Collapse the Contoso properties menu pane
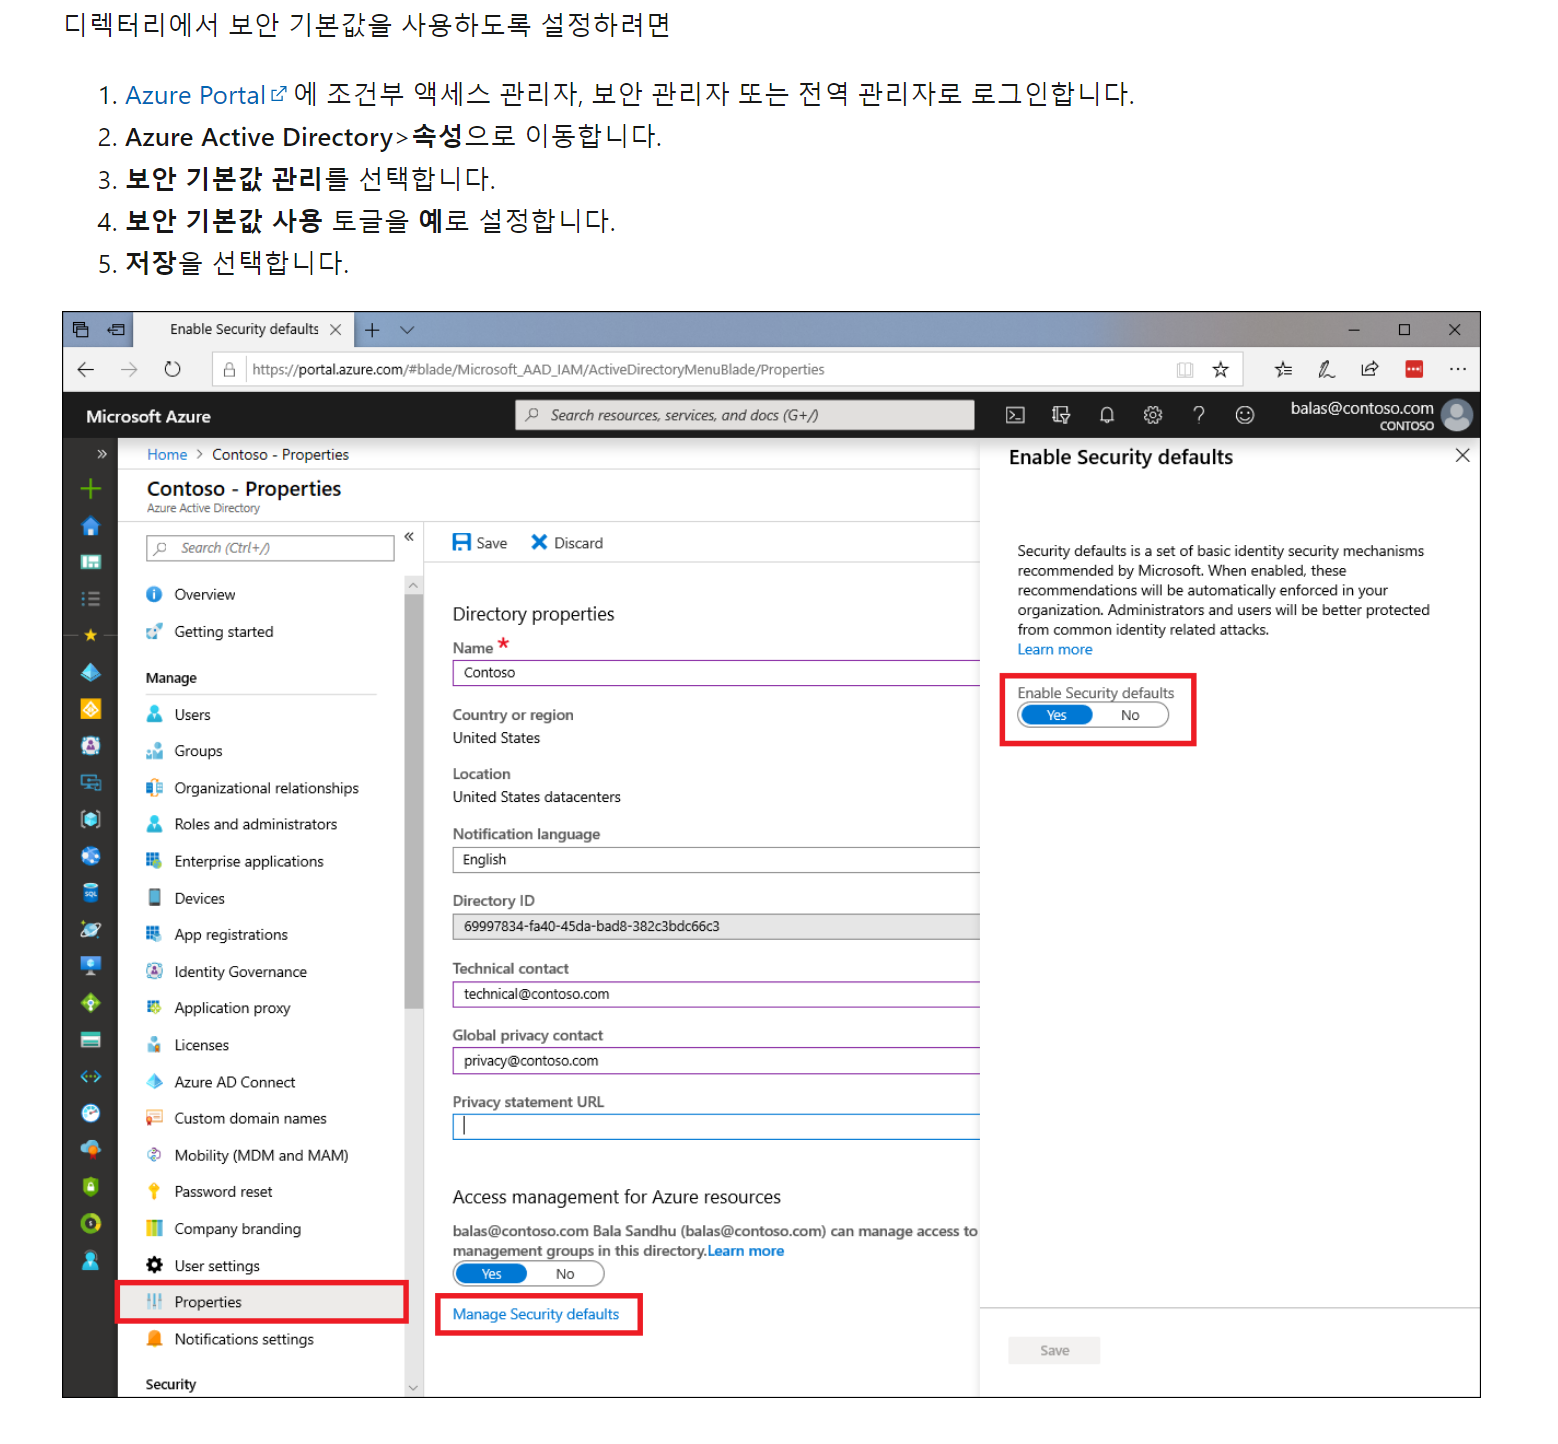 [409, 537]
